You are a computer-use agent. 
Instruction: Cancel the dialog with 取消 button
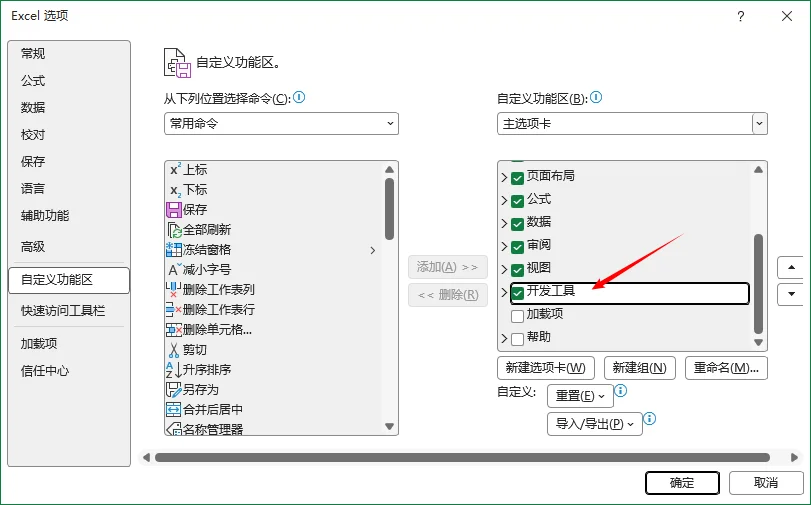[x=766, y=483]
